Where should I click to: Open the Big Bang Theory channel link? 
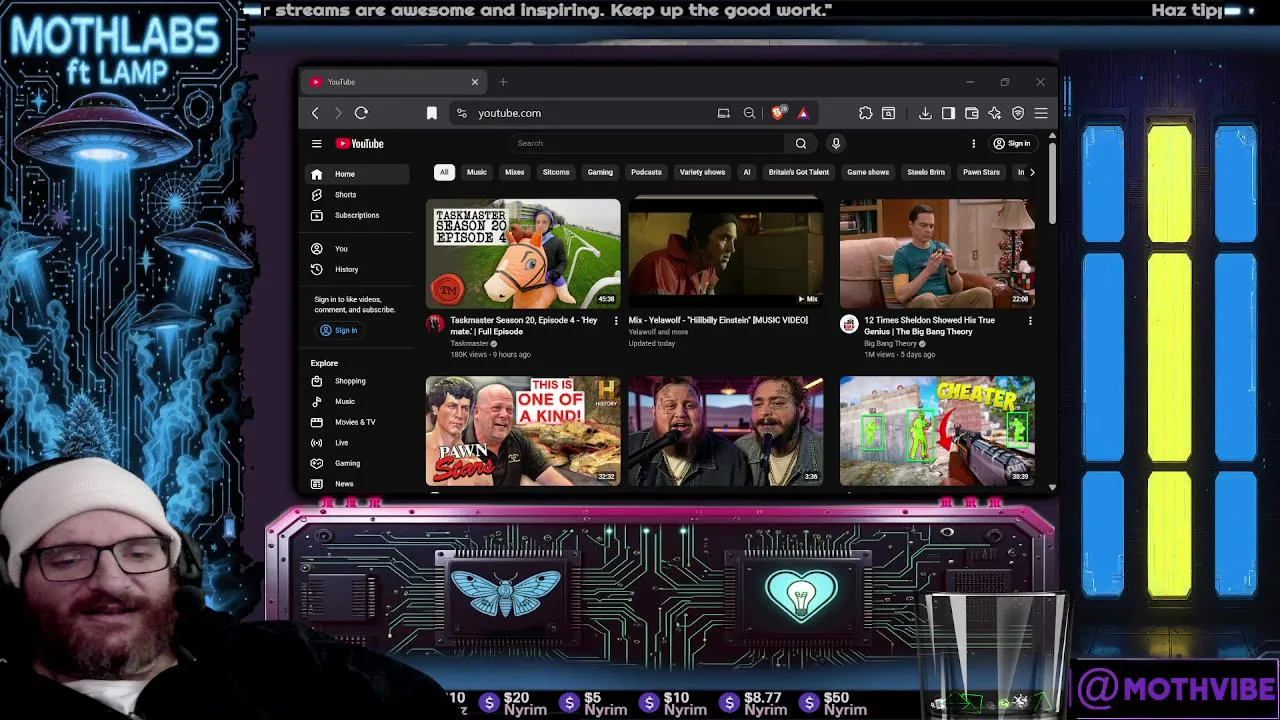click(x=890, y=343)
